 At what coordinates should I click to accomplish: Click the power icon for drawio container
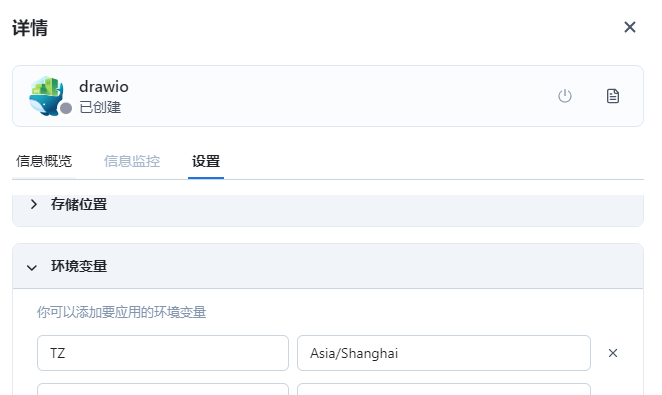[x=564, y=96]
